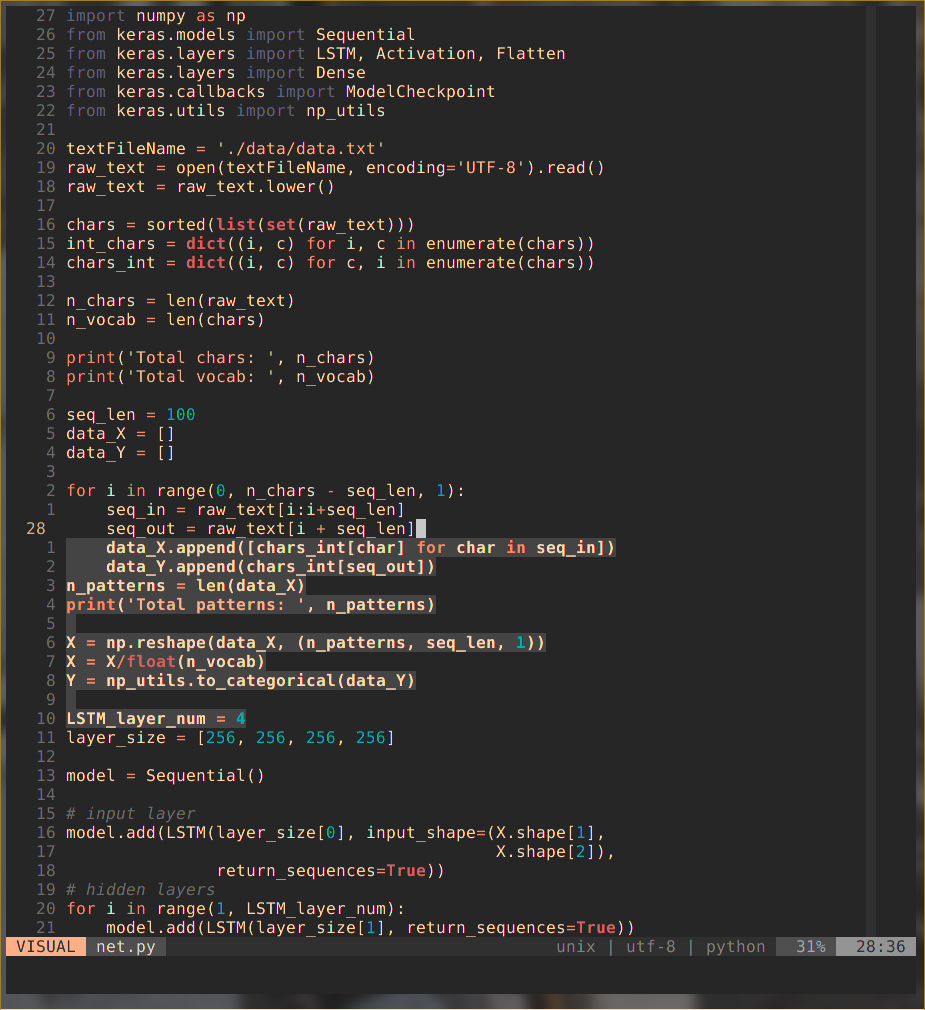The image size is (925, 1010).
Task: Click 'Dense' in the keras.layers import
Action: tap(341, 72)
